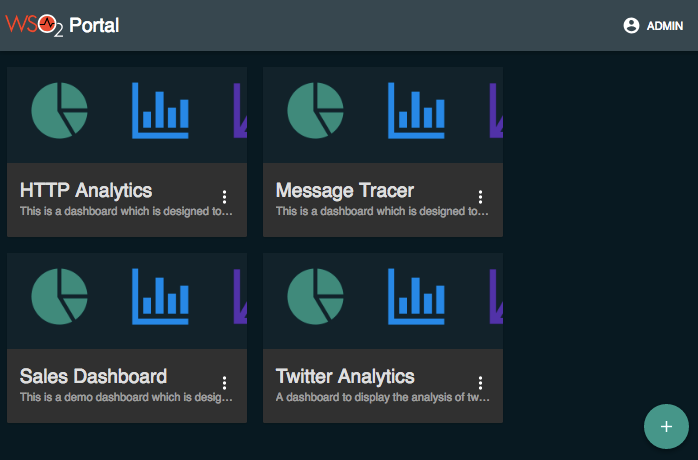This screenshot has height=460, width=698.
Task: Click bar chart icon on Message Tracer card
Action: point(416,110)
